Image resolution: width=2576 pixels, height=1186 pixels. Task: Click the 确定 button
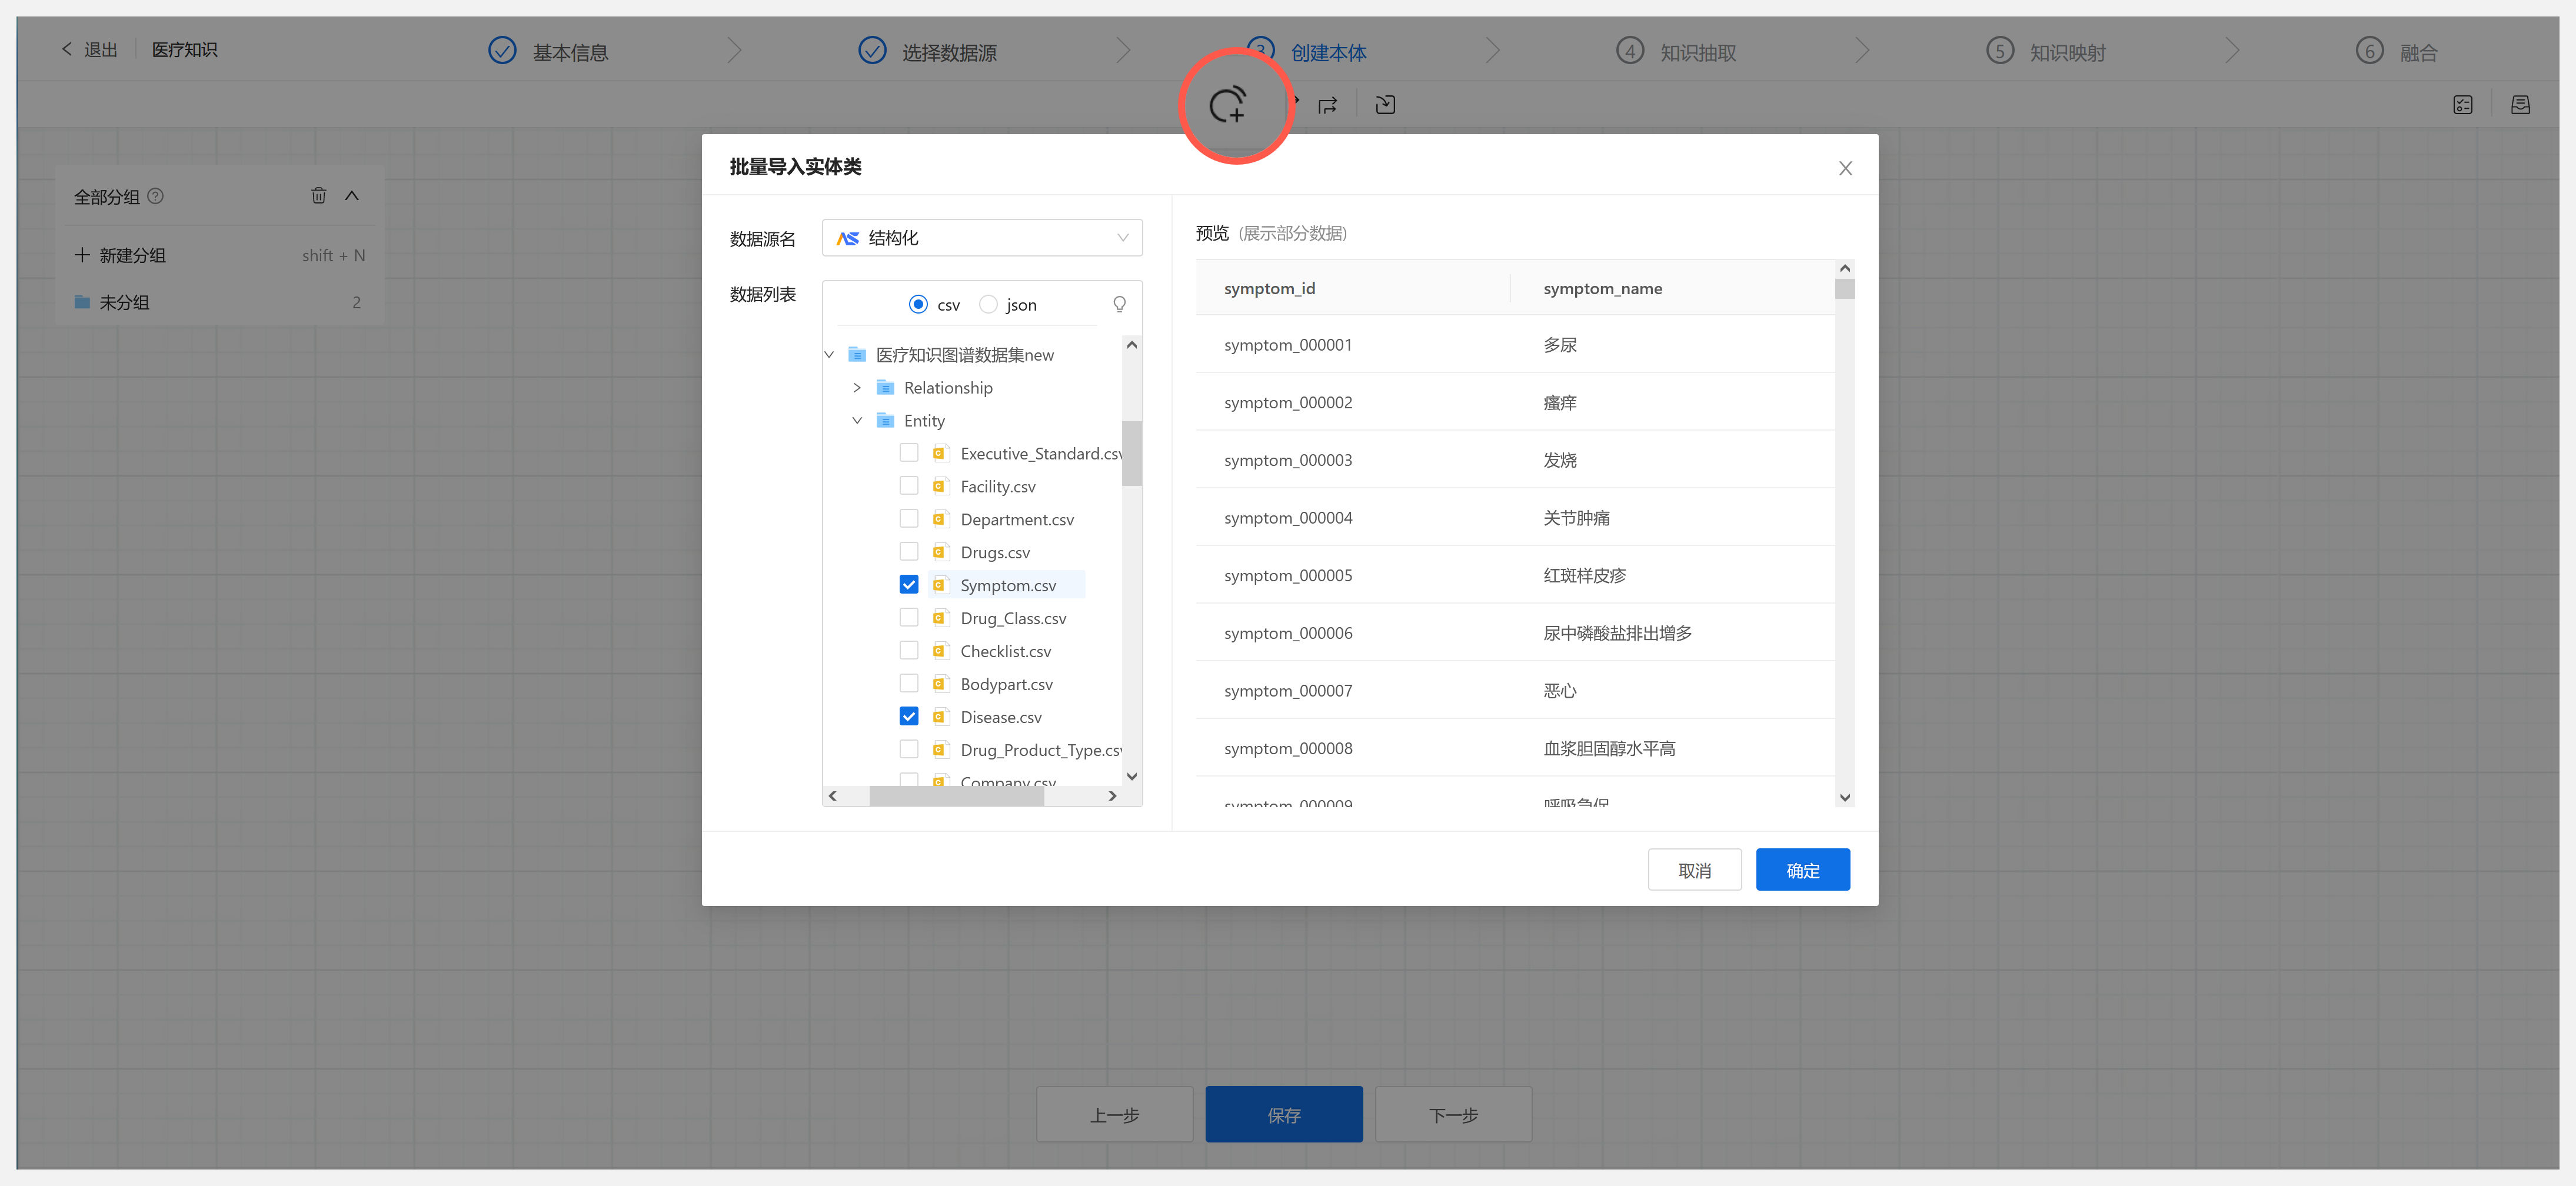click(x=1803, y=870)
